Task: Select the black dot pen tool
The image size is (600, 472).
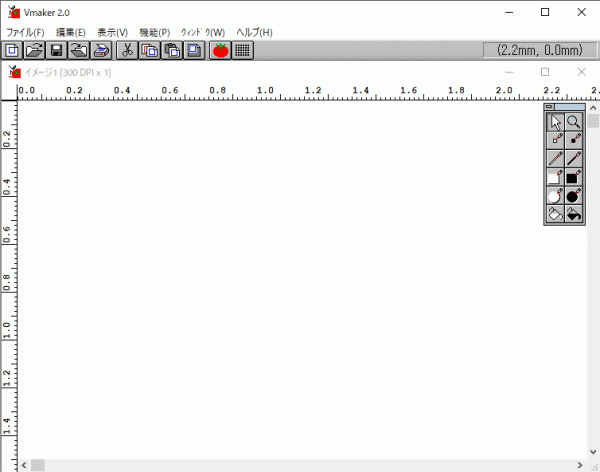Action: 574,140
